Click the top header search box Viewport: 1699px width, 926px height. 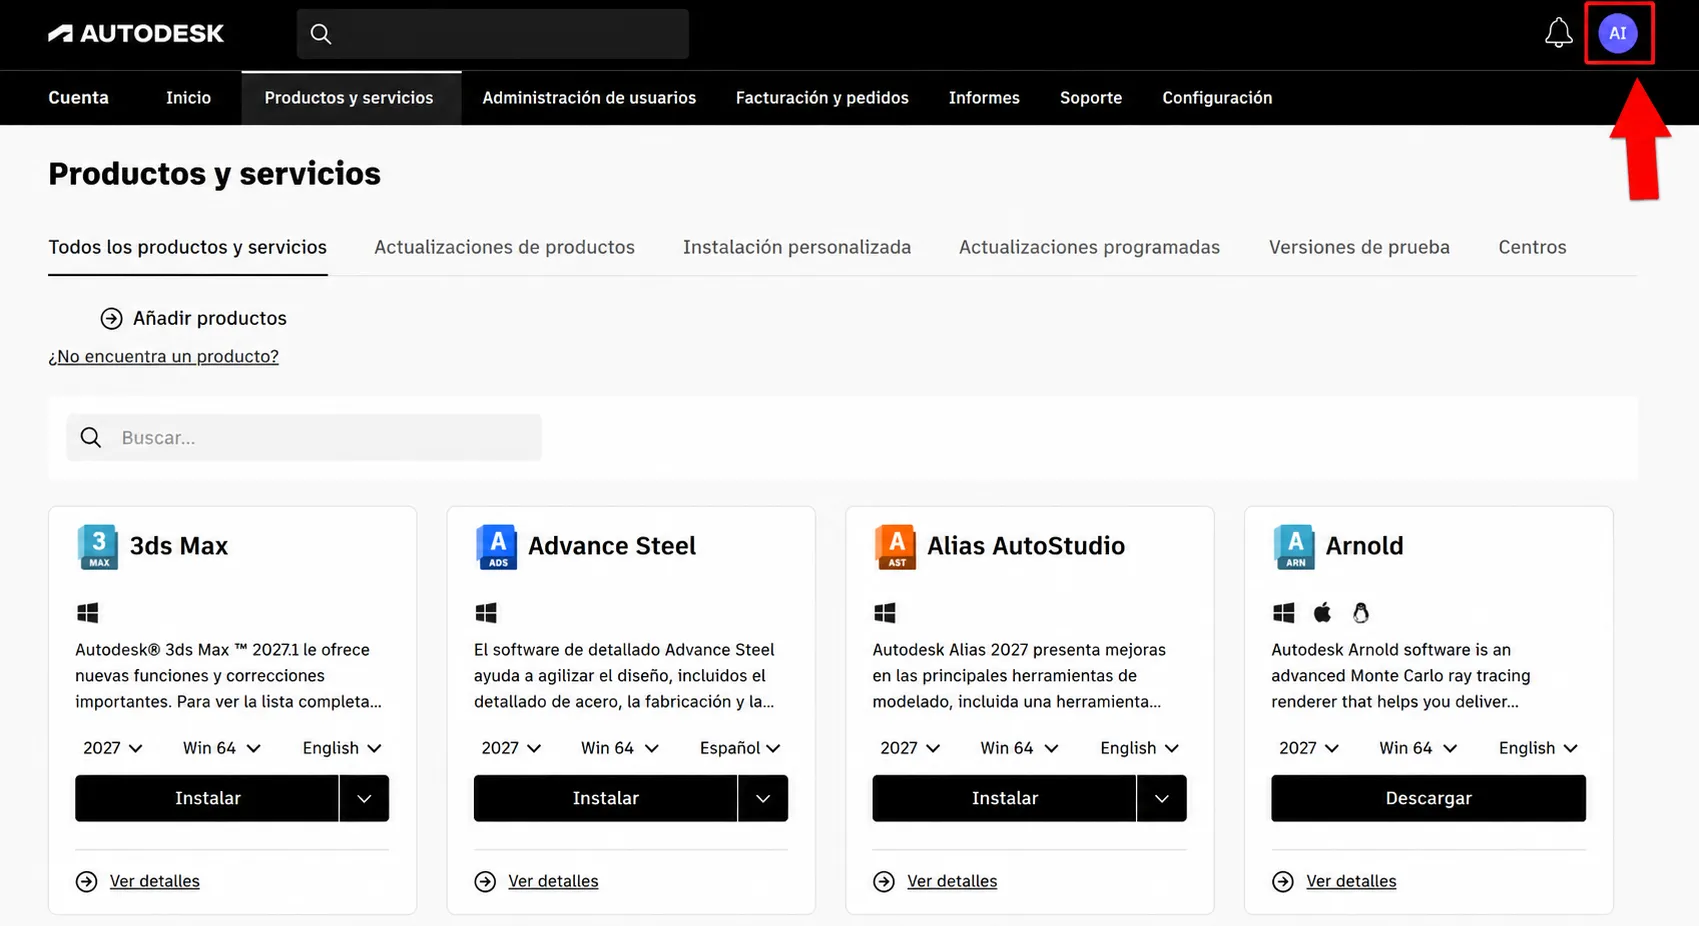tap(493, 34)
